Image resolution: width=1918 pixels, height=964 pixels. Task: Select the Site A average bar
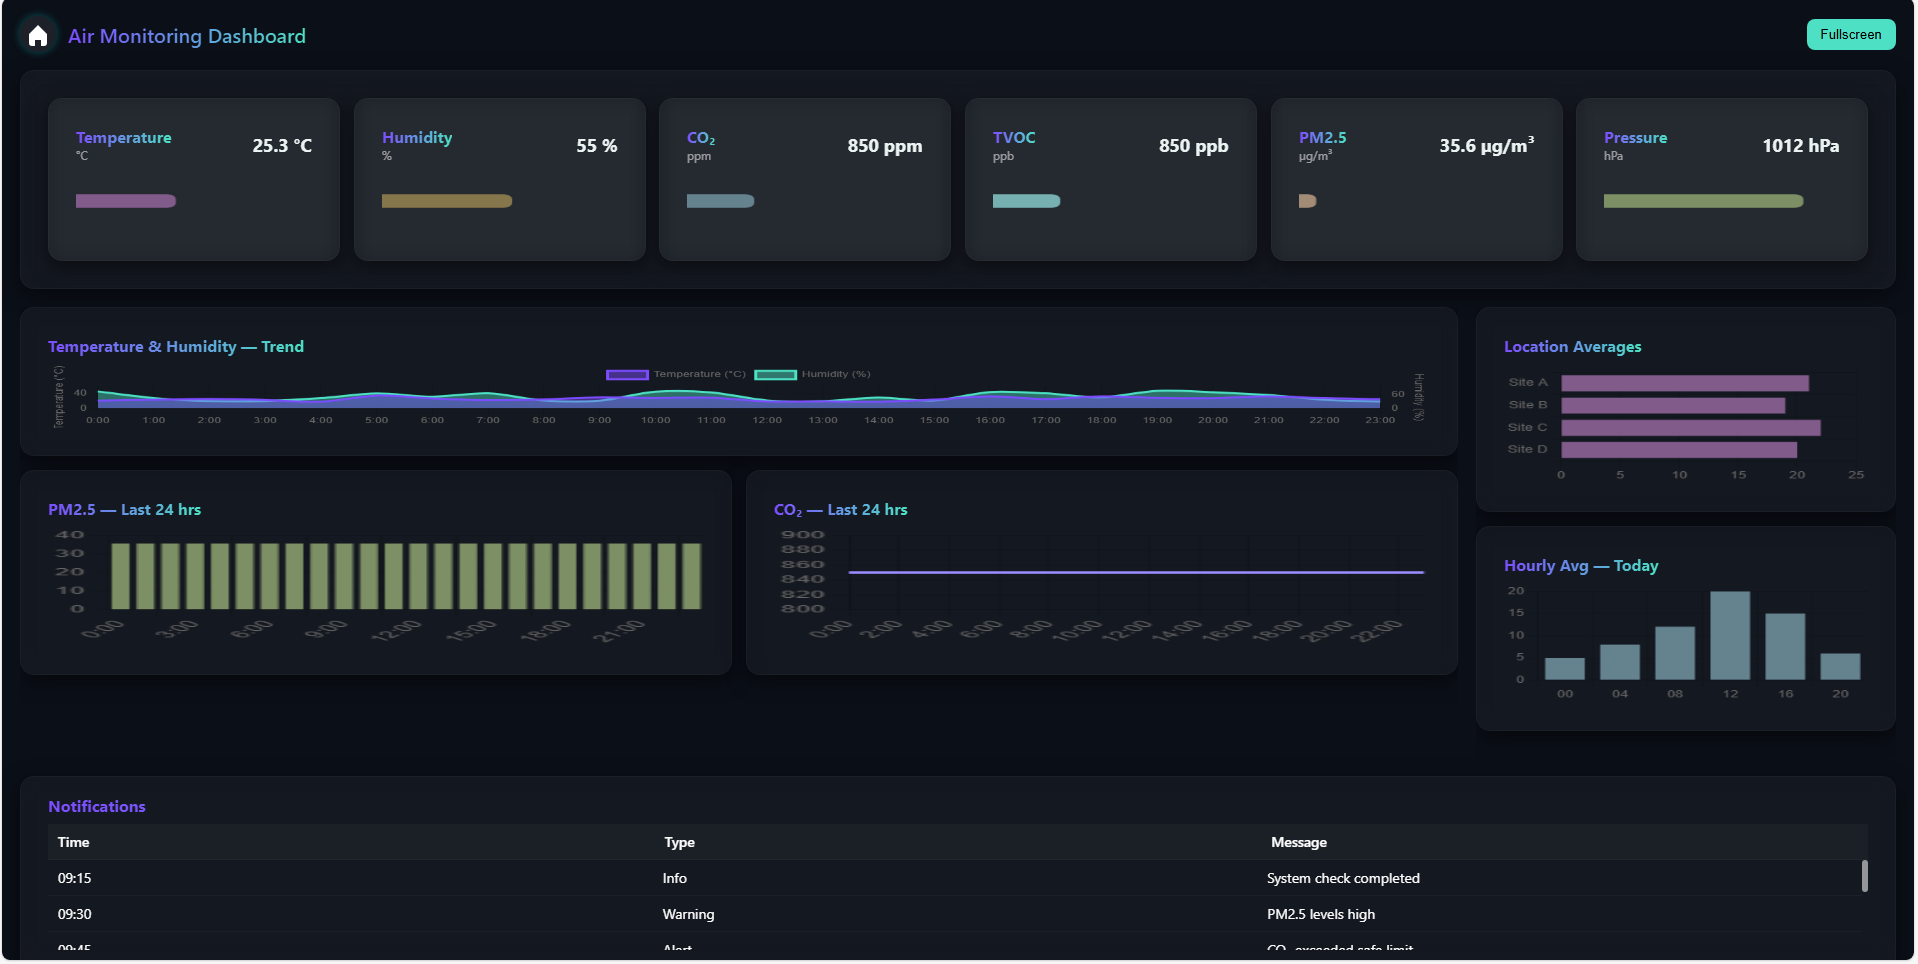(x=1684, y=383)
